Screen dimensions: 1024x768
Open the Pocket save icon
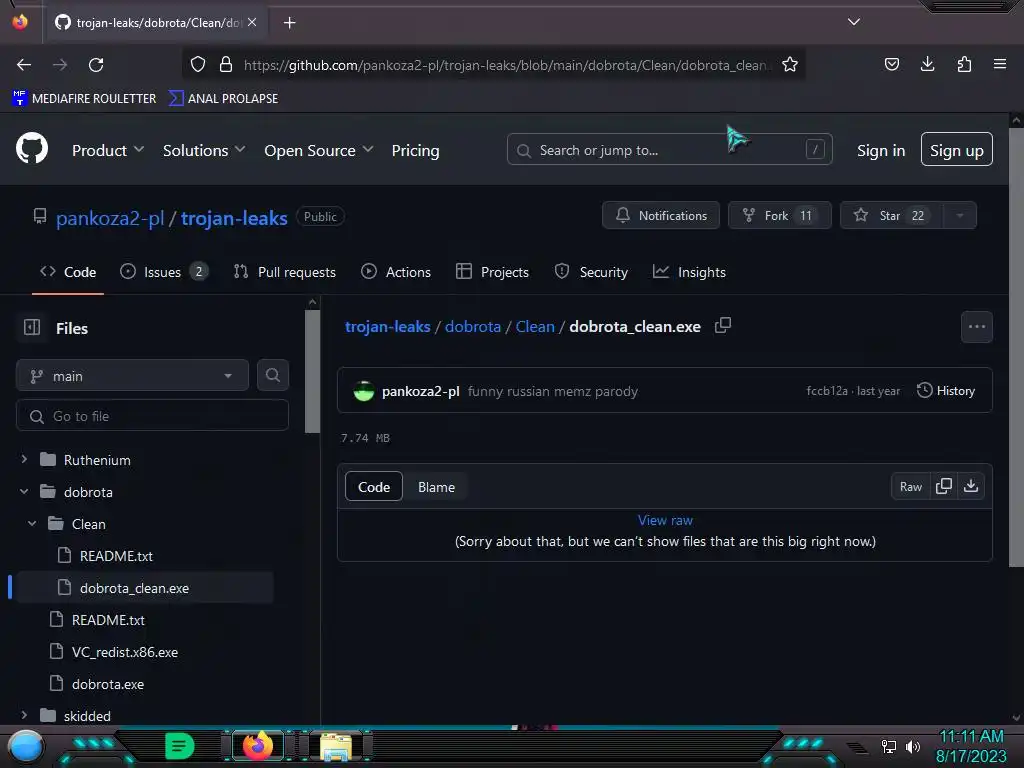891,64
